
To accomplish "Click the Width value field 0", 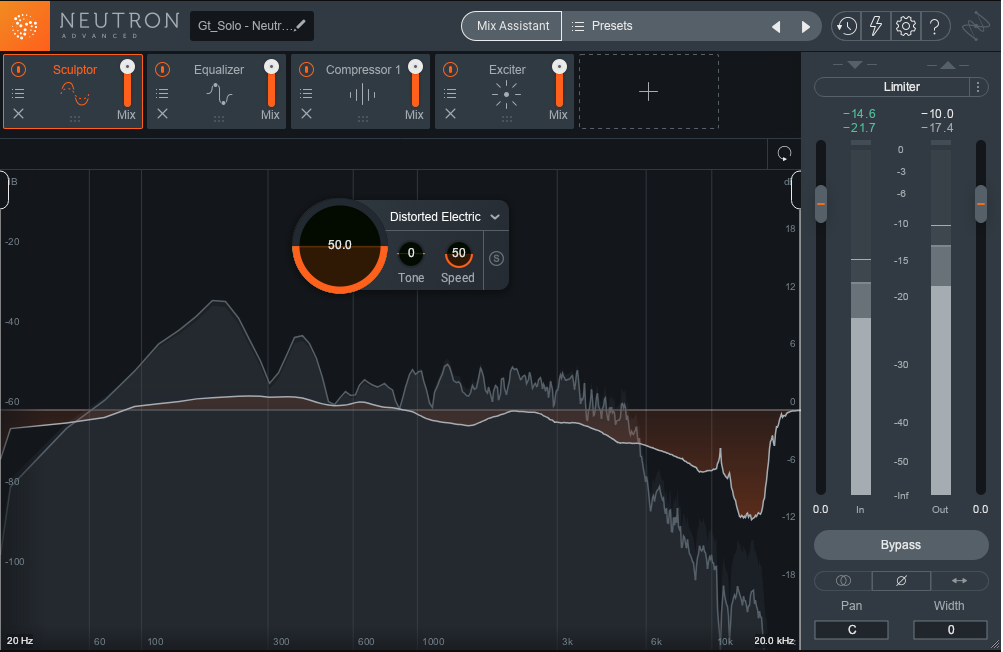I will pyautogui.click(x=951, y=630).
